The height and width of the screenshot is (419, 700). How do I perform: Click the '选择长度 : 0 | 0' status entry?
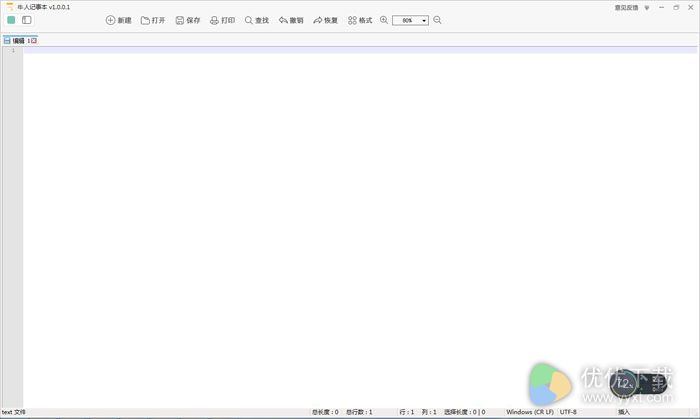[x=465, y=412]
